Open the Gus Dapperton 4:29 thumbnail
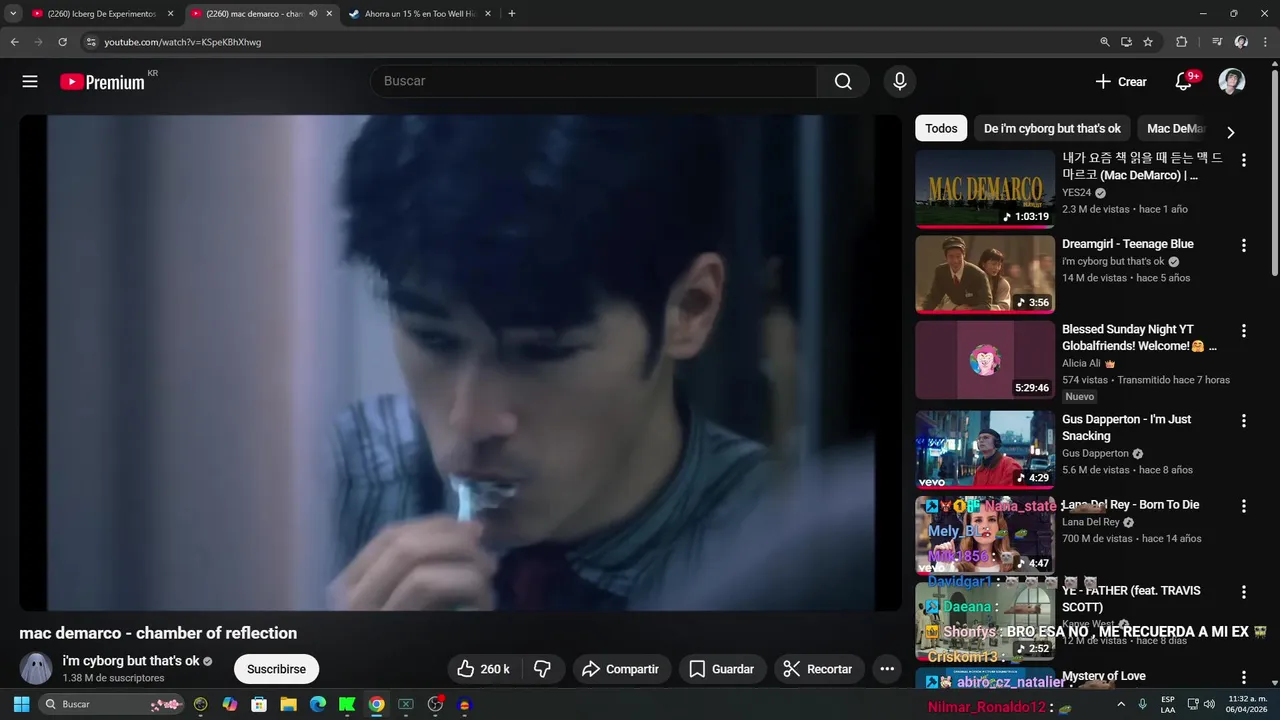Viewport: 1280px width, 720px height. (x=985, y=449)
